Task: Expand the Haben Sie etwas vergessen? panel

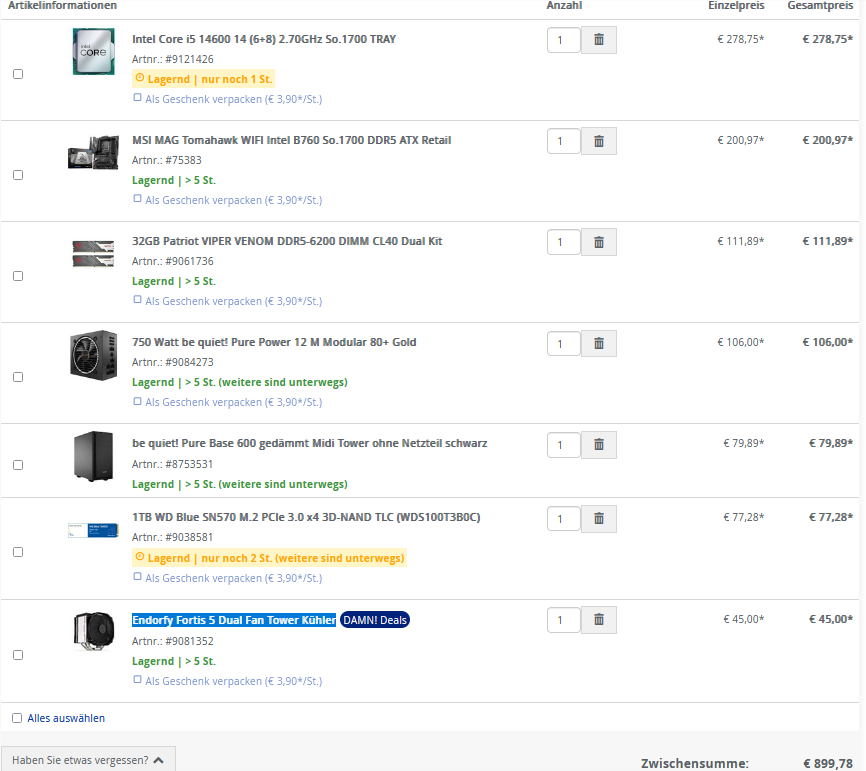Action: [88, 760]
